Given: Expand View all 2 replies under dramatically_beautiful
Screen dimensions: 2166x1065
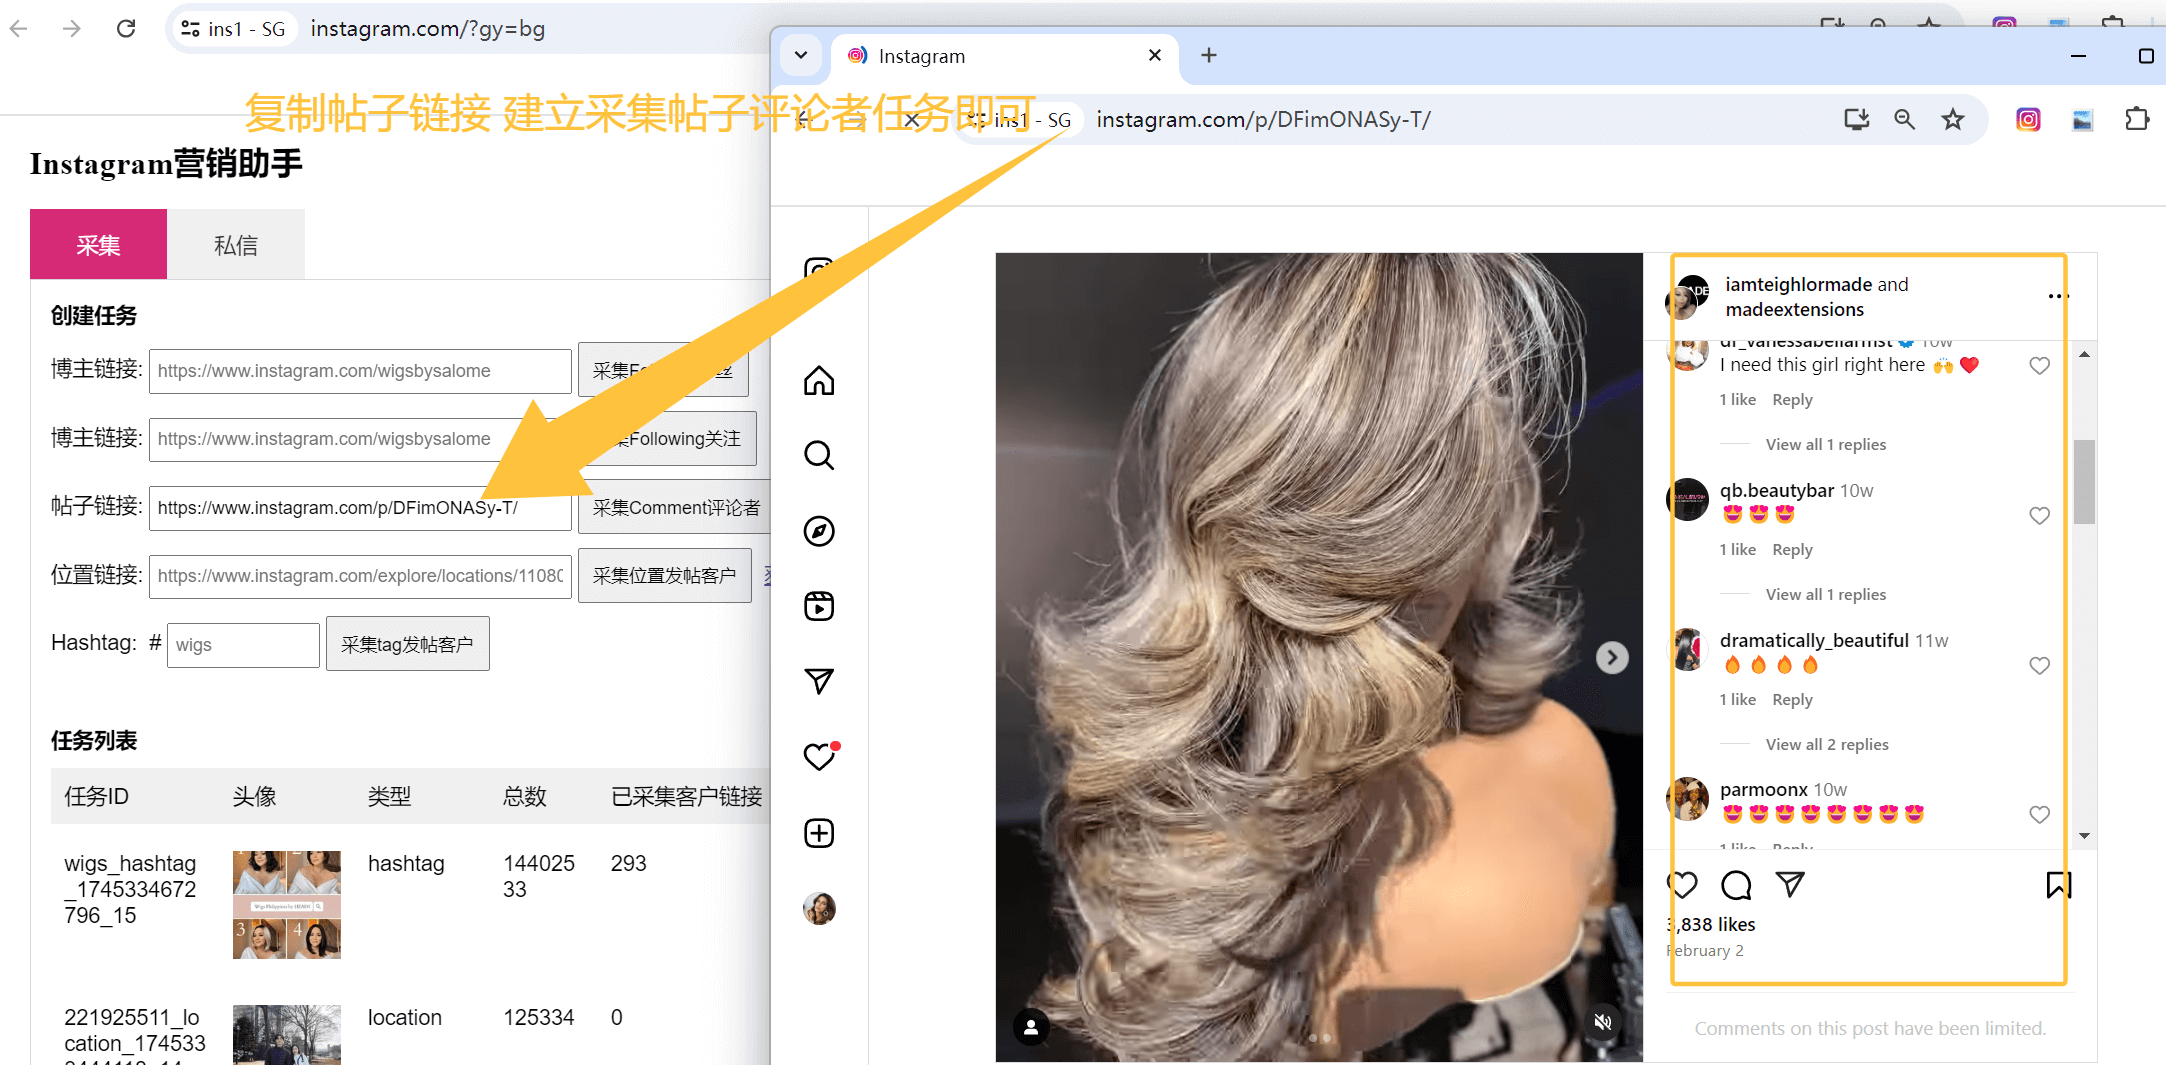Looking at the screenshot, I should coord(1827,744).
